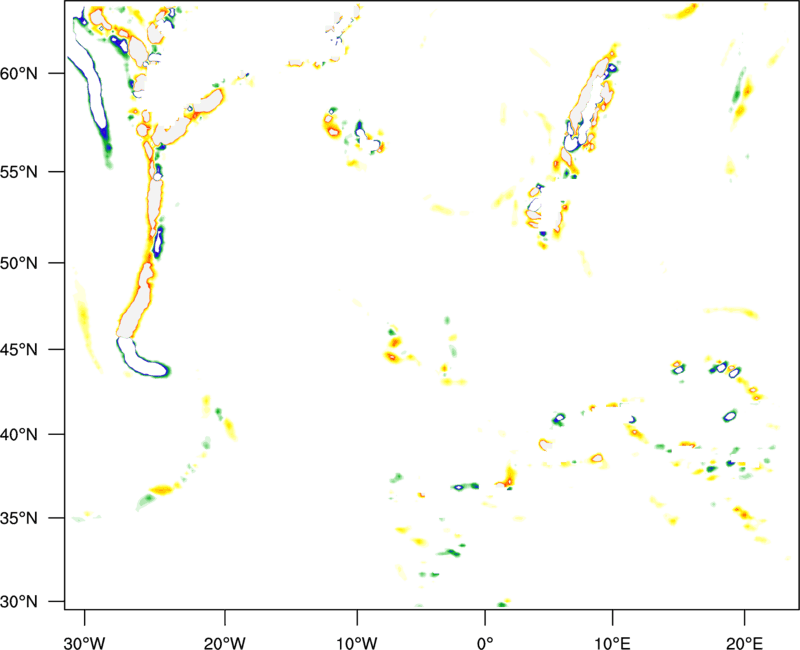800x650 pixels.
Task: Click the 0° longitude label
Action: pyautogui.click(x=485, y=643)
